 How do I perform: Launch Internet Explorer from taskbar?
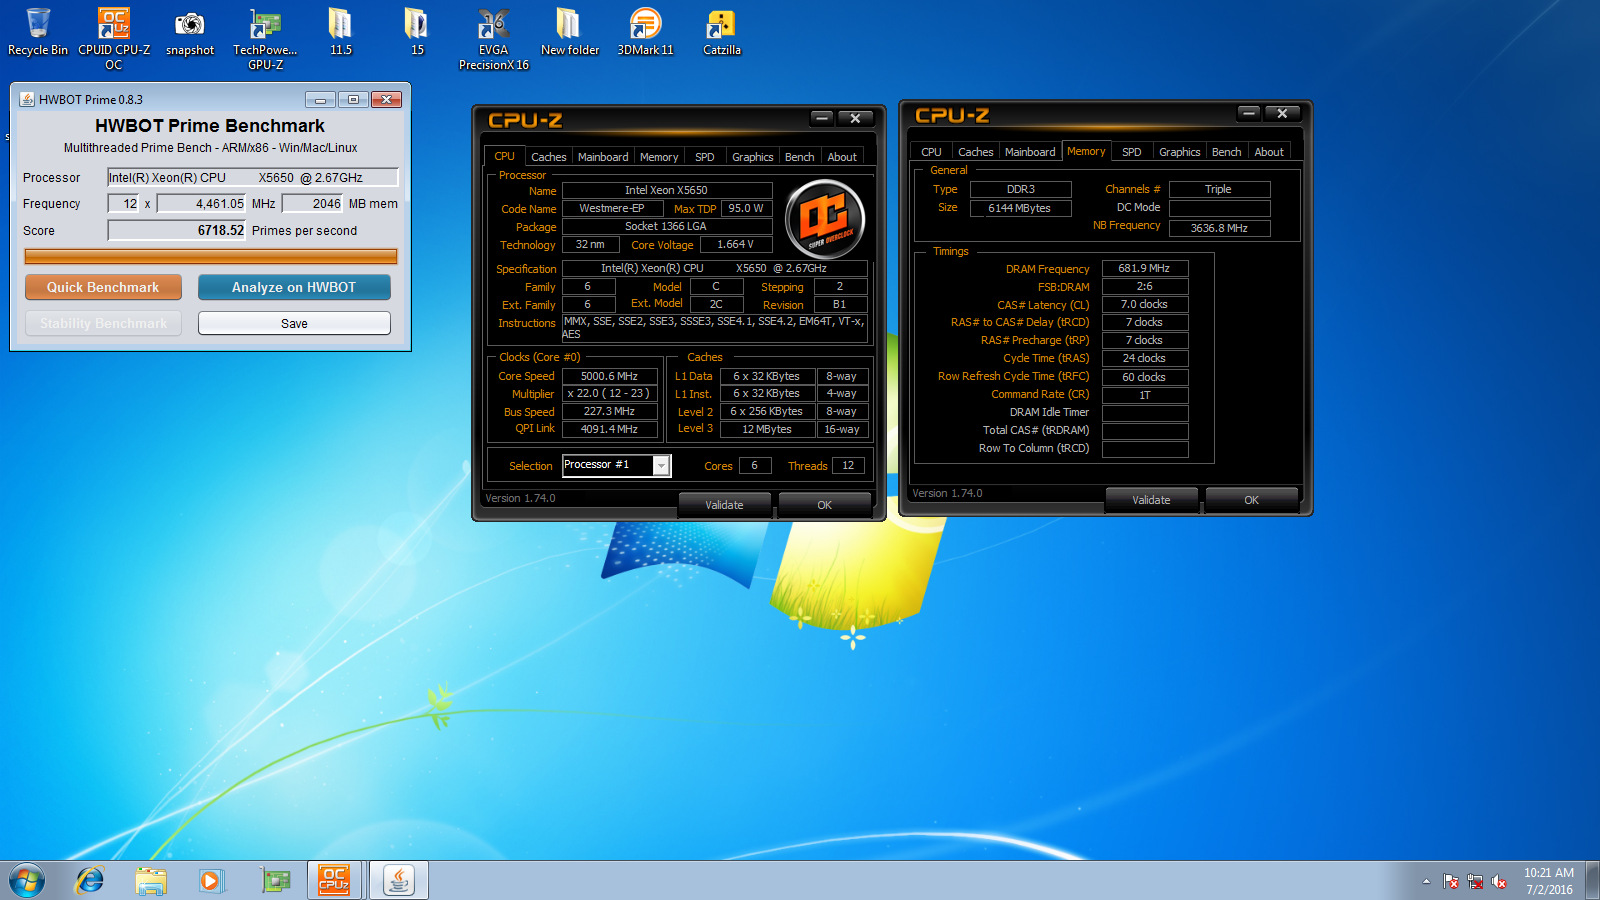pos(90,881)
